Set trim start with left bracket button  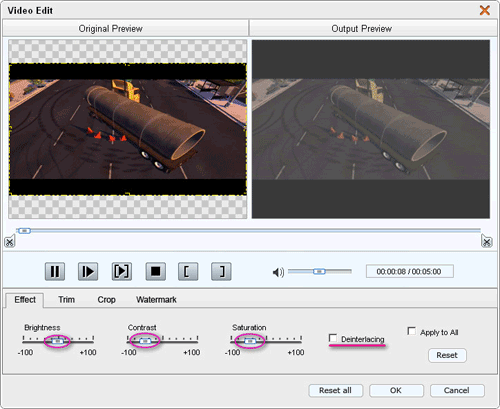188,271
